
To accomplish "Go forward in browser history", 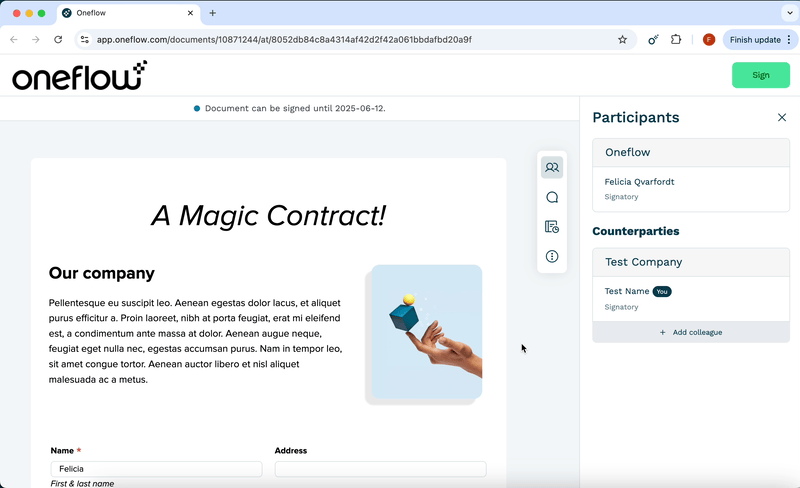I will [36, 39].
